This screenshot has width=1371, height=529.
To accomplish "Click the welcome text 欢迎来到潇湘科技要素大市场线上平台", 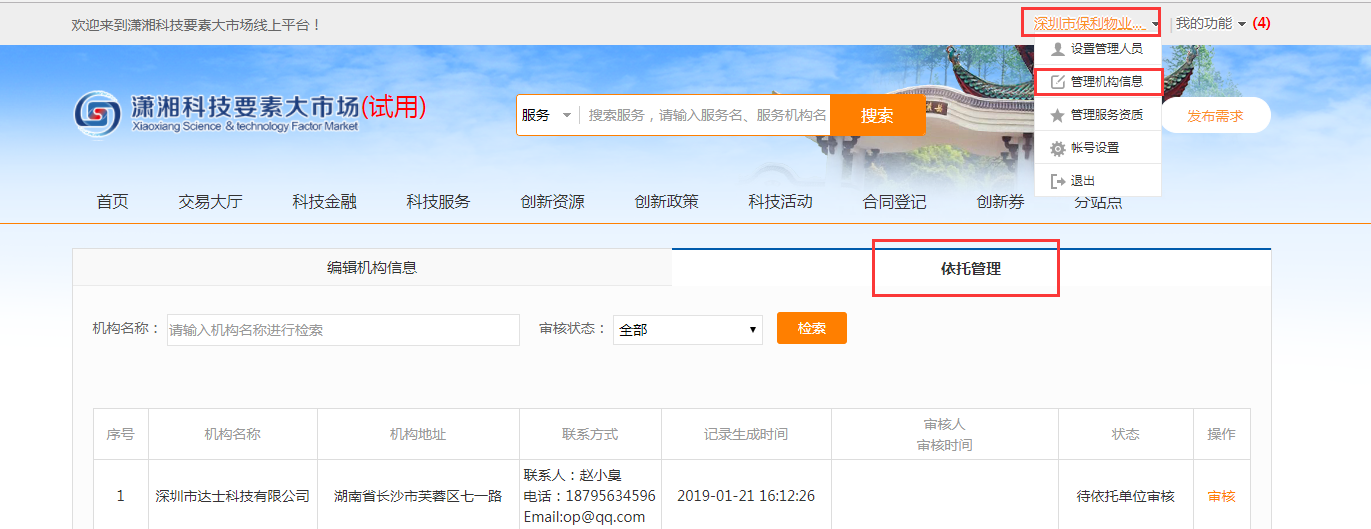I will [x=196, y=24].
